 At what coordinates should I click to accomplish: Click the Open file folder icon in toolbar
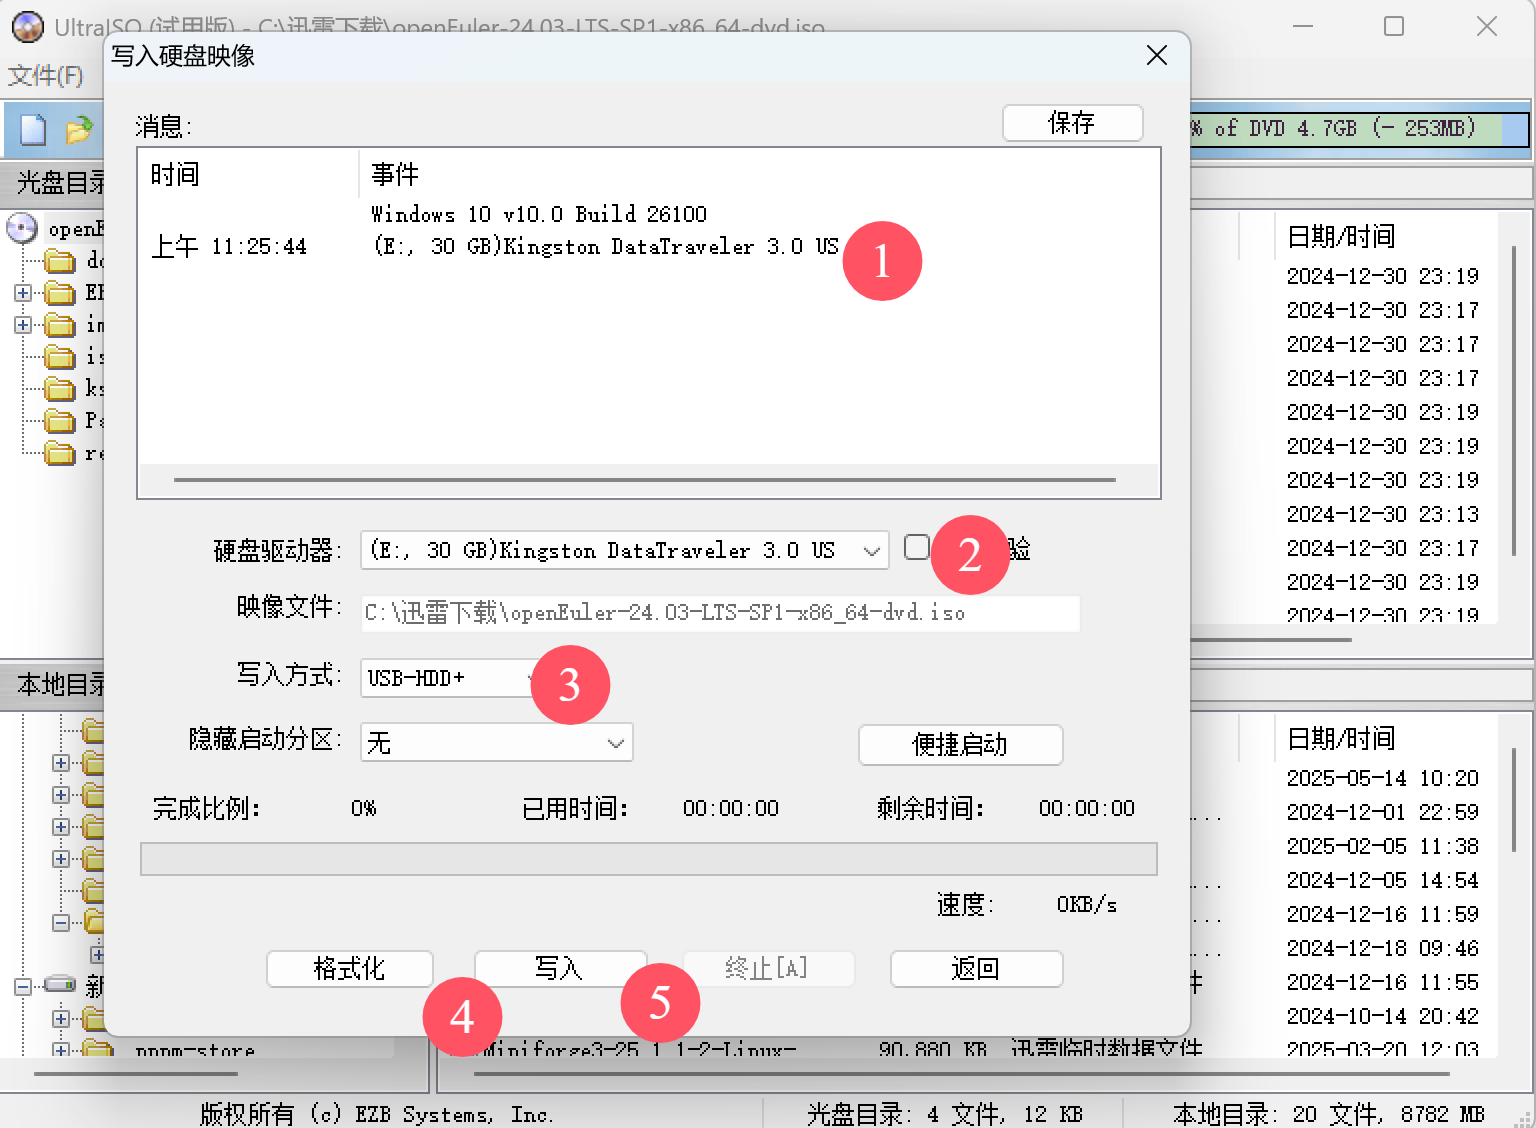coord(79,129)
